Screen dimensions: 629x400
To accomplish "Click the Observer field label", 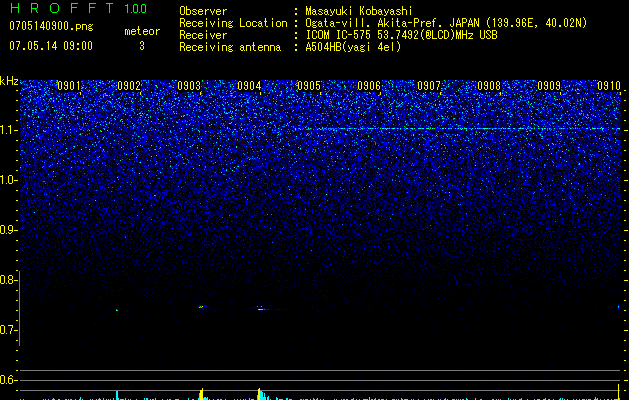I will [203, 11].
